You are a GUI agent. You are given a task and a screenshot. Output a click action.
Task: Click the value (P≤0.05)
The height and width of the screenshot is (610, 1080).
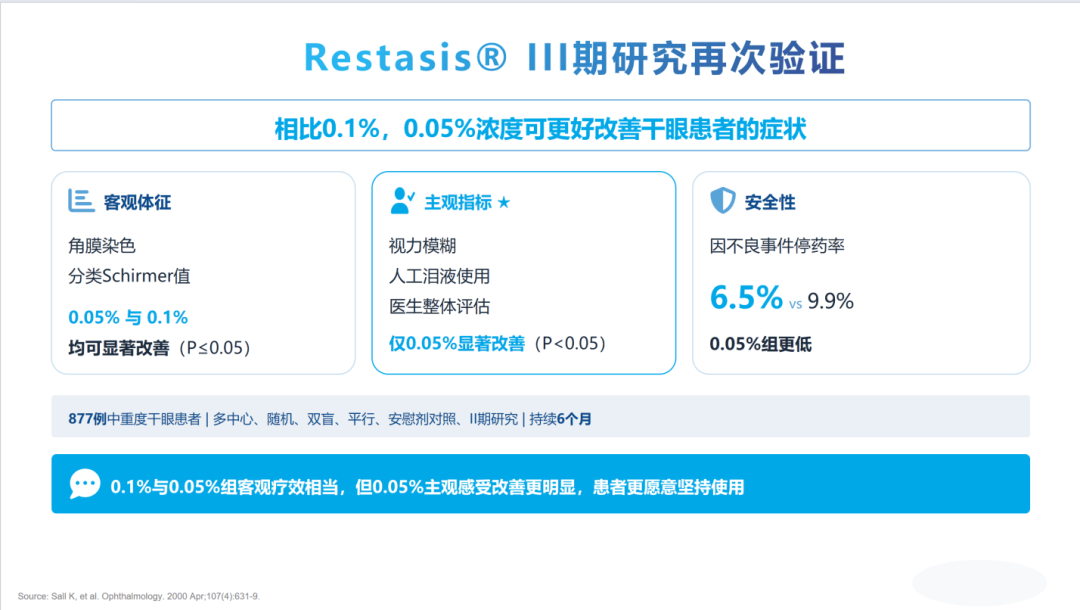[x=214, y=348]
